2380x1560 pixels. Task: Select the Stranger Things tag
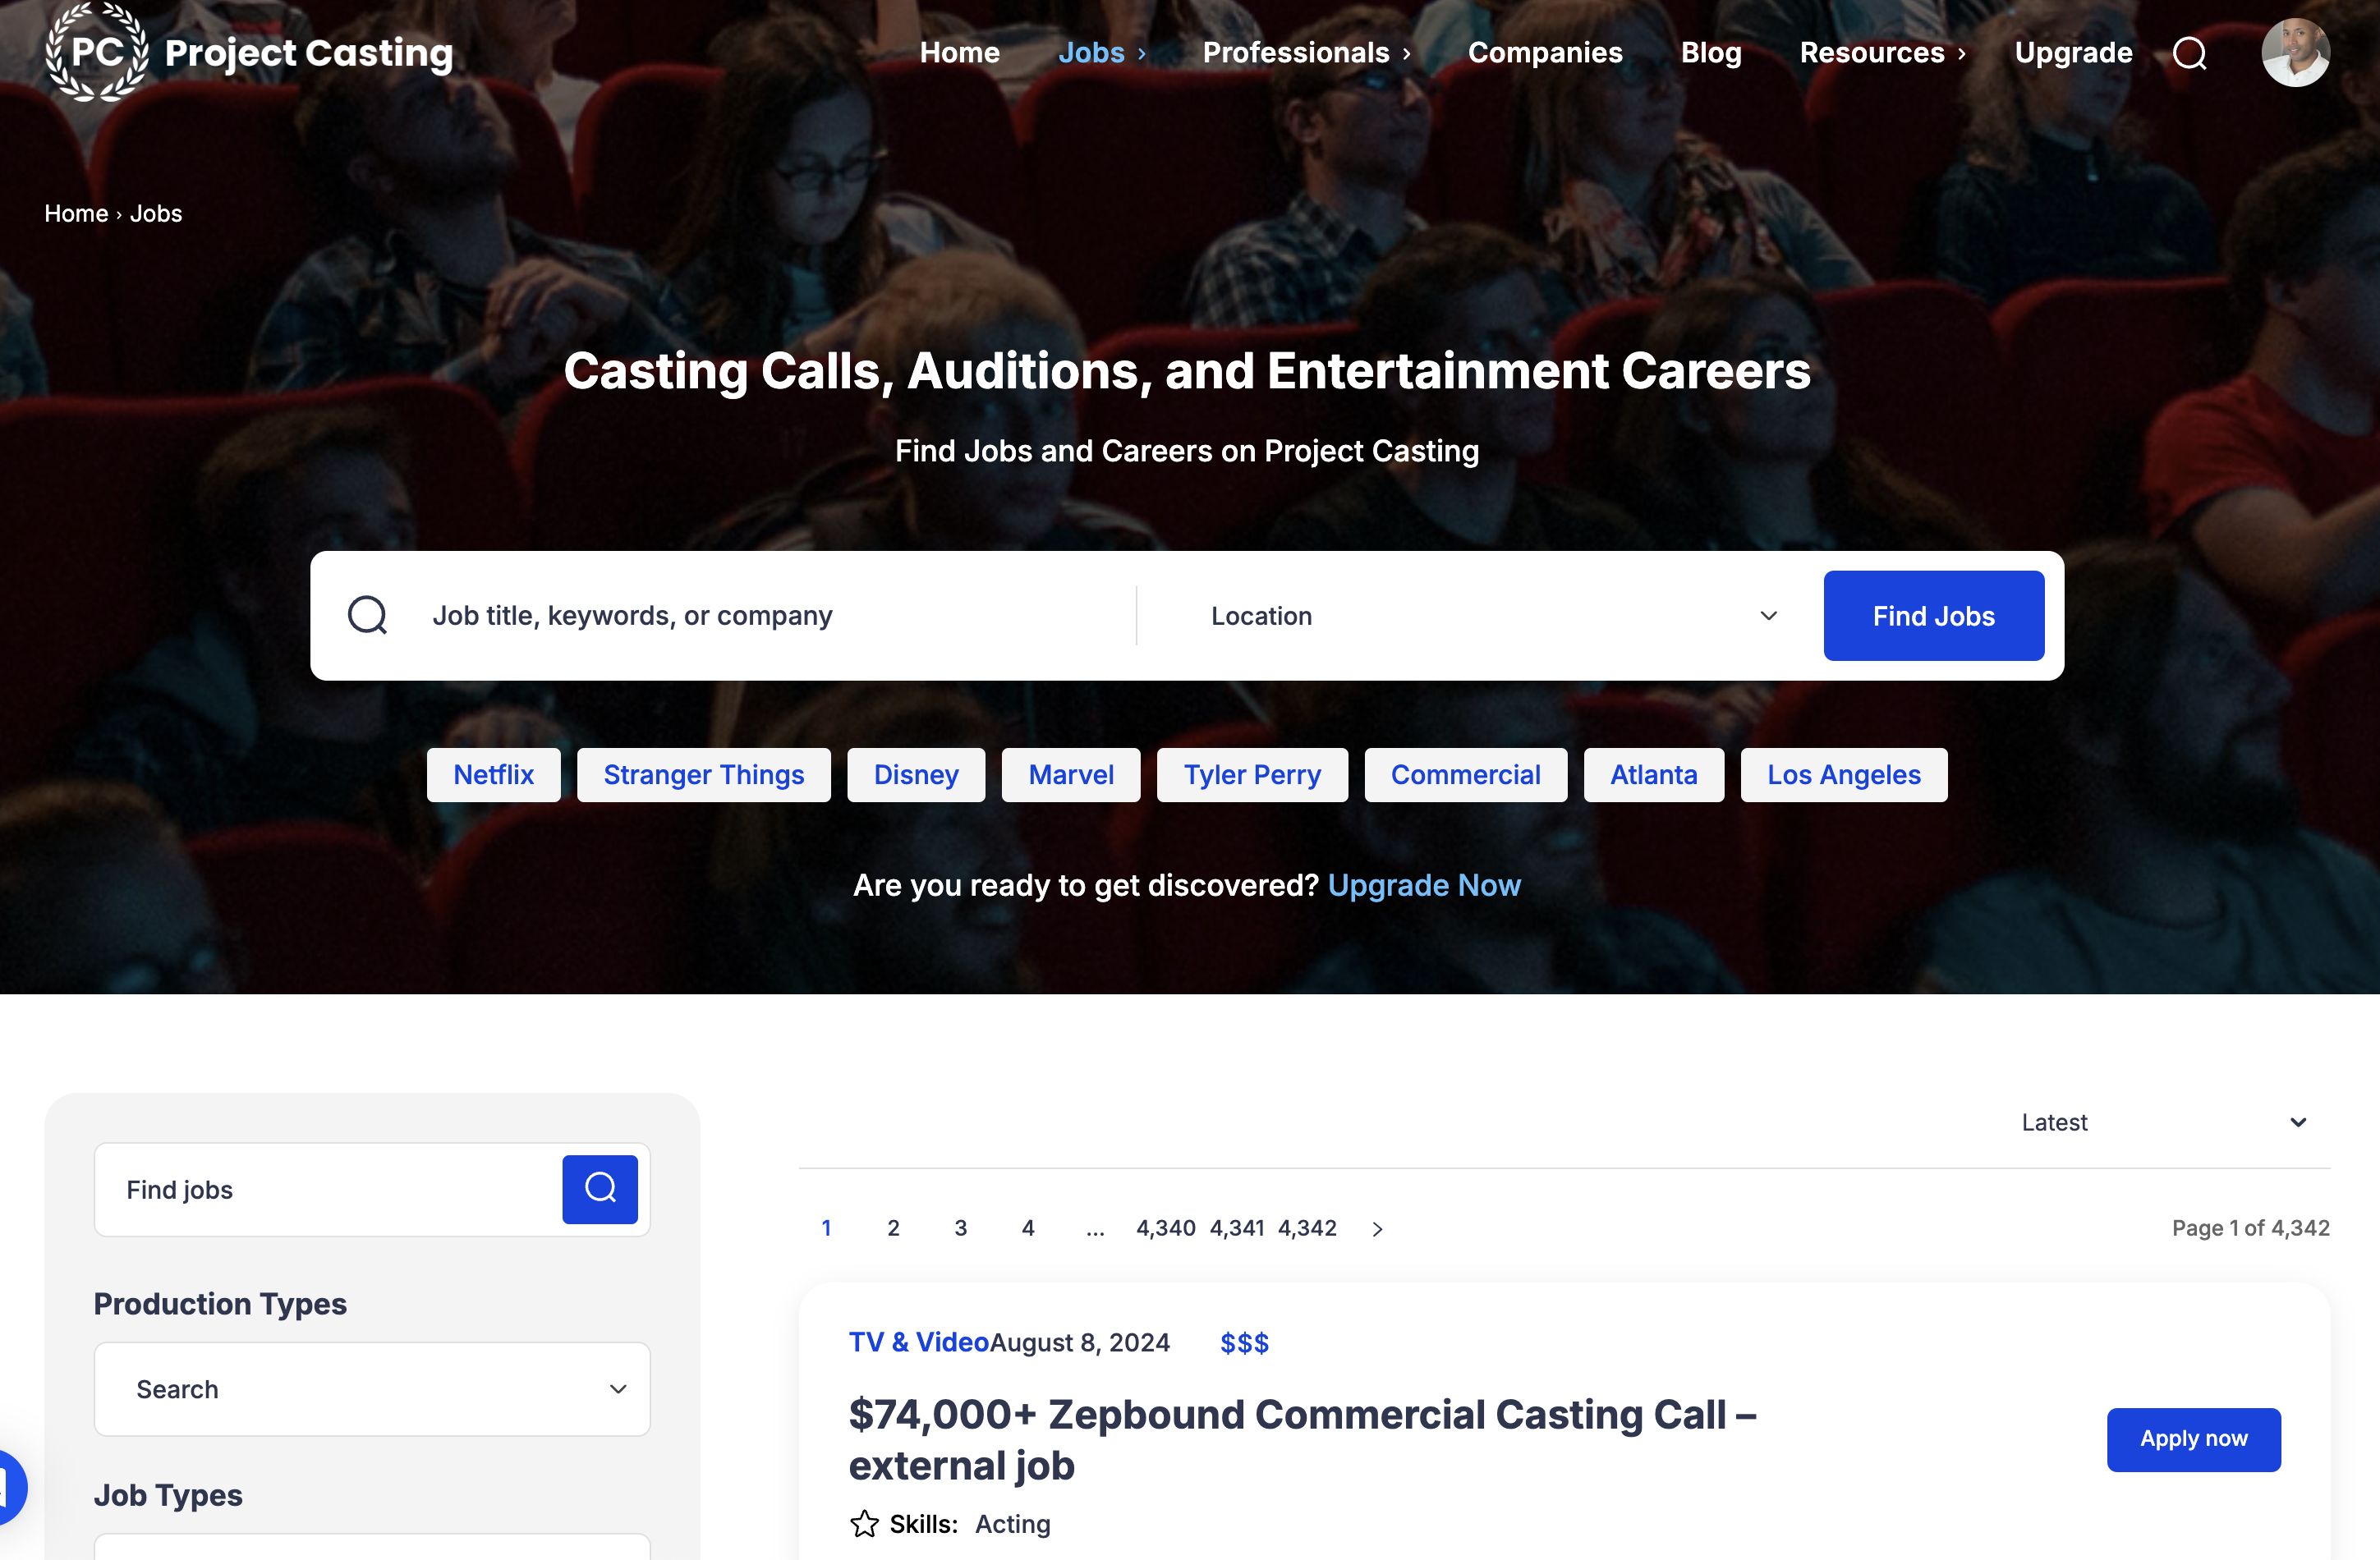pyautogui.click(x=703, y=775)
